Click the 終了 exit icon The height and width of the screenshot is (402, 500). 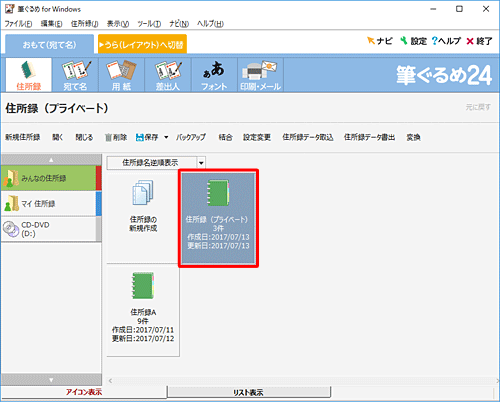(x=479, y=41)
